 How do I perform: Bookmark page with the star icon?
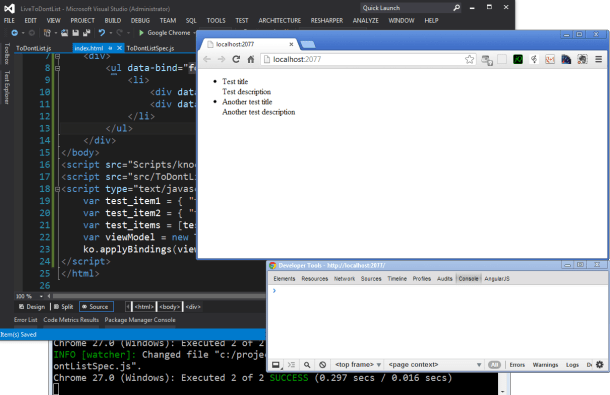pyautogui.click(x=469, y=59)
